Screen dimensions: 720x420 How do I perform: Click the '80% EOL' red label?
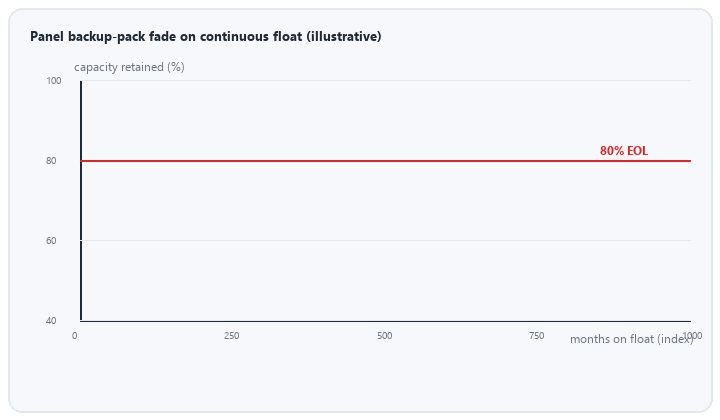point(624,151)
